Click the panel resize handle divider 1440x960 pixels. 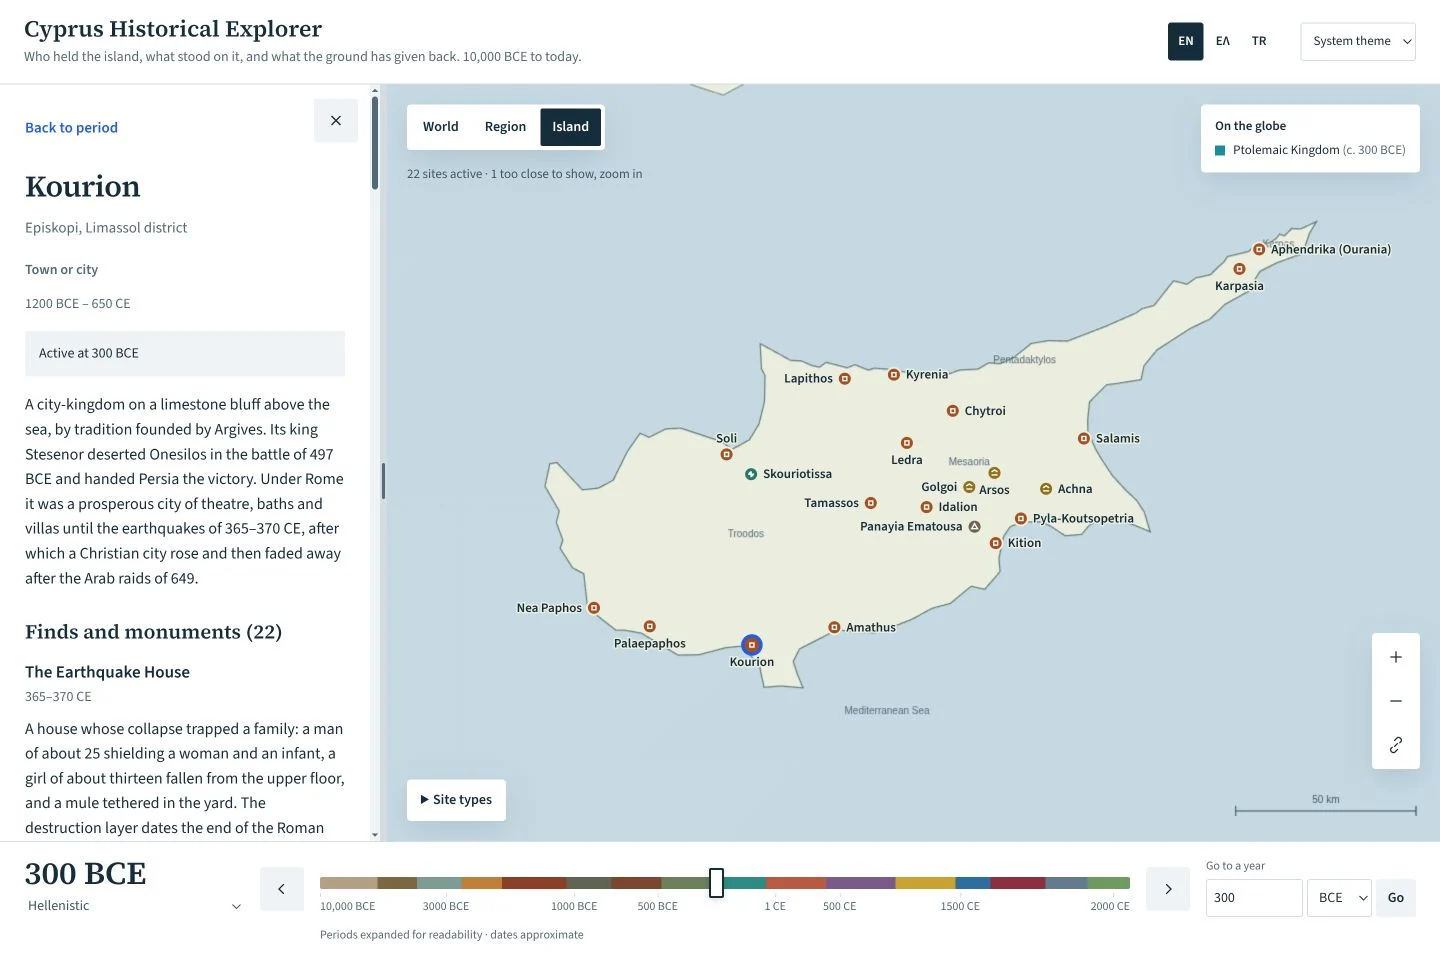pos(383,481)
